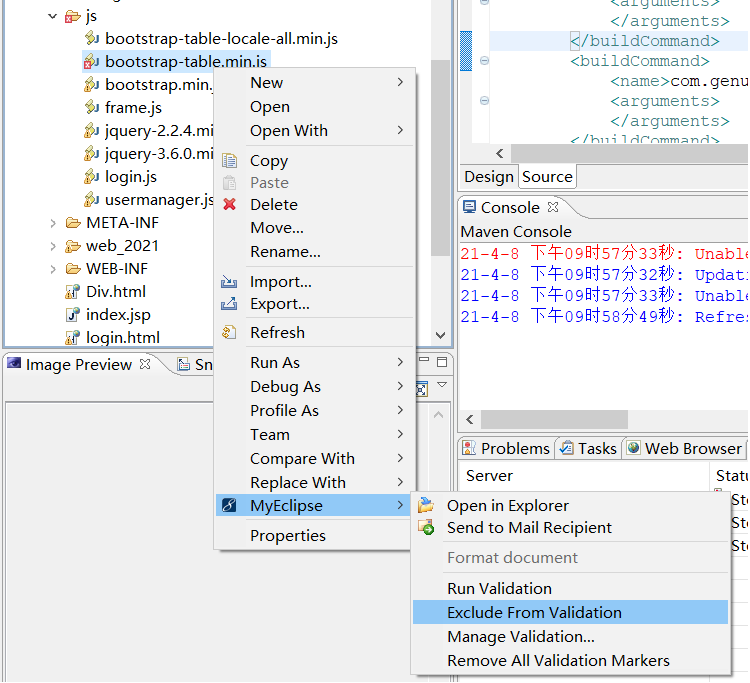Click the bootstrap-table.min.js file icon
This screenshot has width=750, height=683.
(x=91, y=61)
